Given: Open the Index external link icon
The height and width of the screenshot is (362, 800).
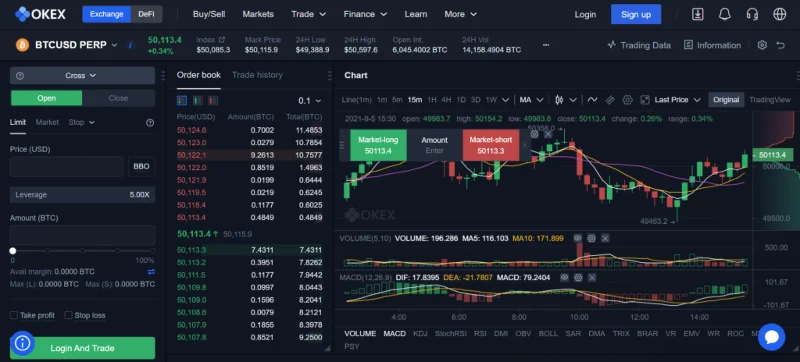Looking at the screenshot, I should point(222,39).
